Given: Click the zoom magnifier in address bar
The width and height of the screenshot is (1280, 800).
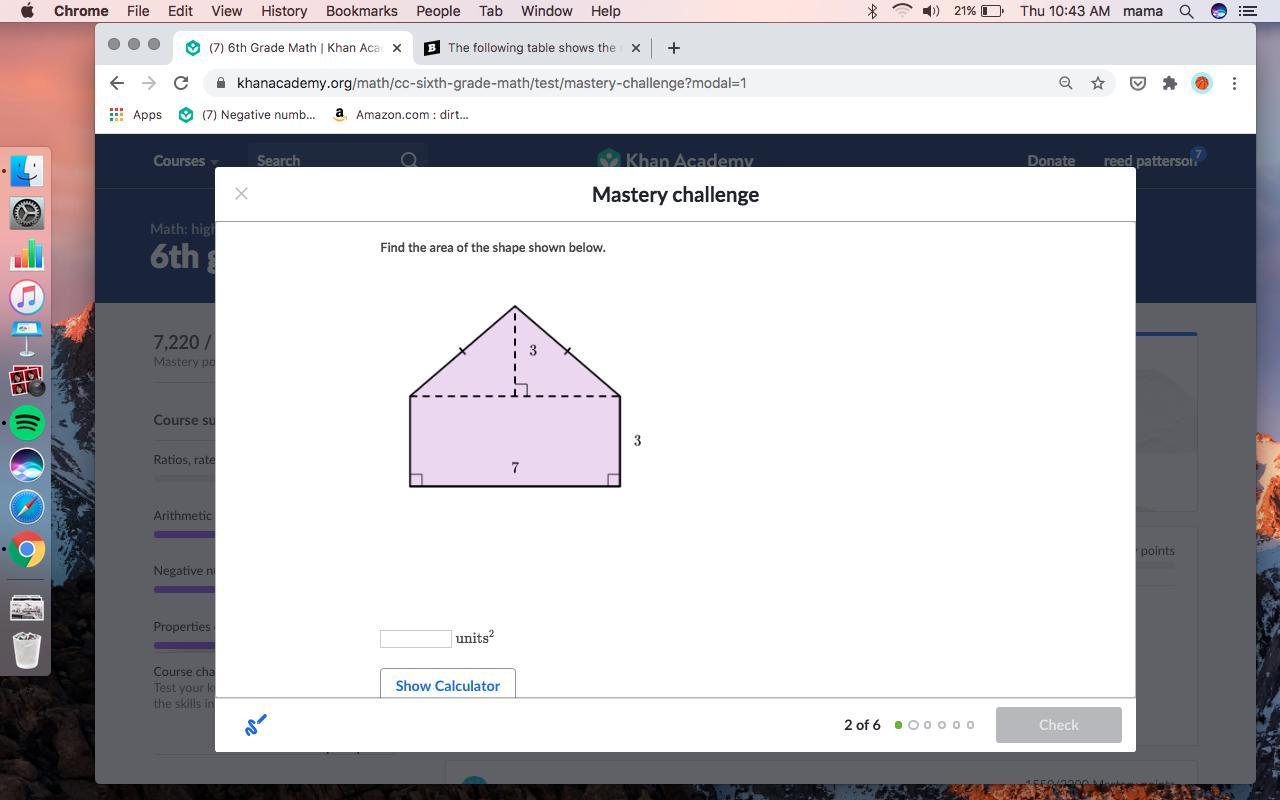Looking at the screenshot, I should (1066, 83).
